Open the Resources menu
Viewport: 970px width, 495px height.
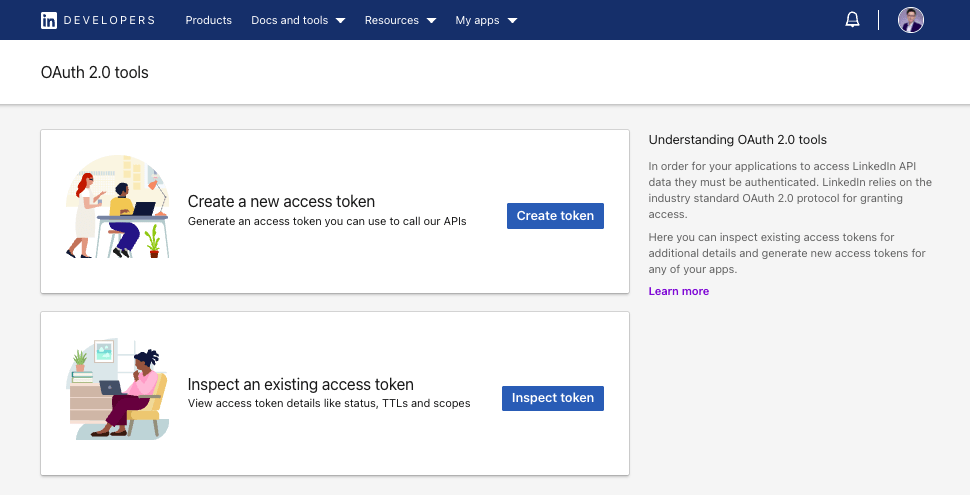coord(400,20)
